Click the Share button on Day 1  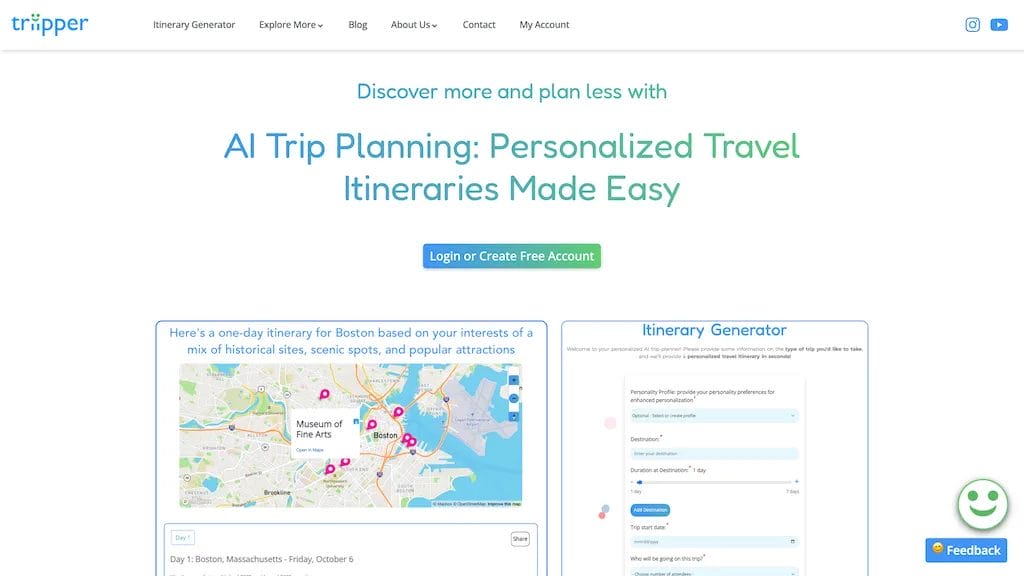pyautogui.click(x=520, y=539)
